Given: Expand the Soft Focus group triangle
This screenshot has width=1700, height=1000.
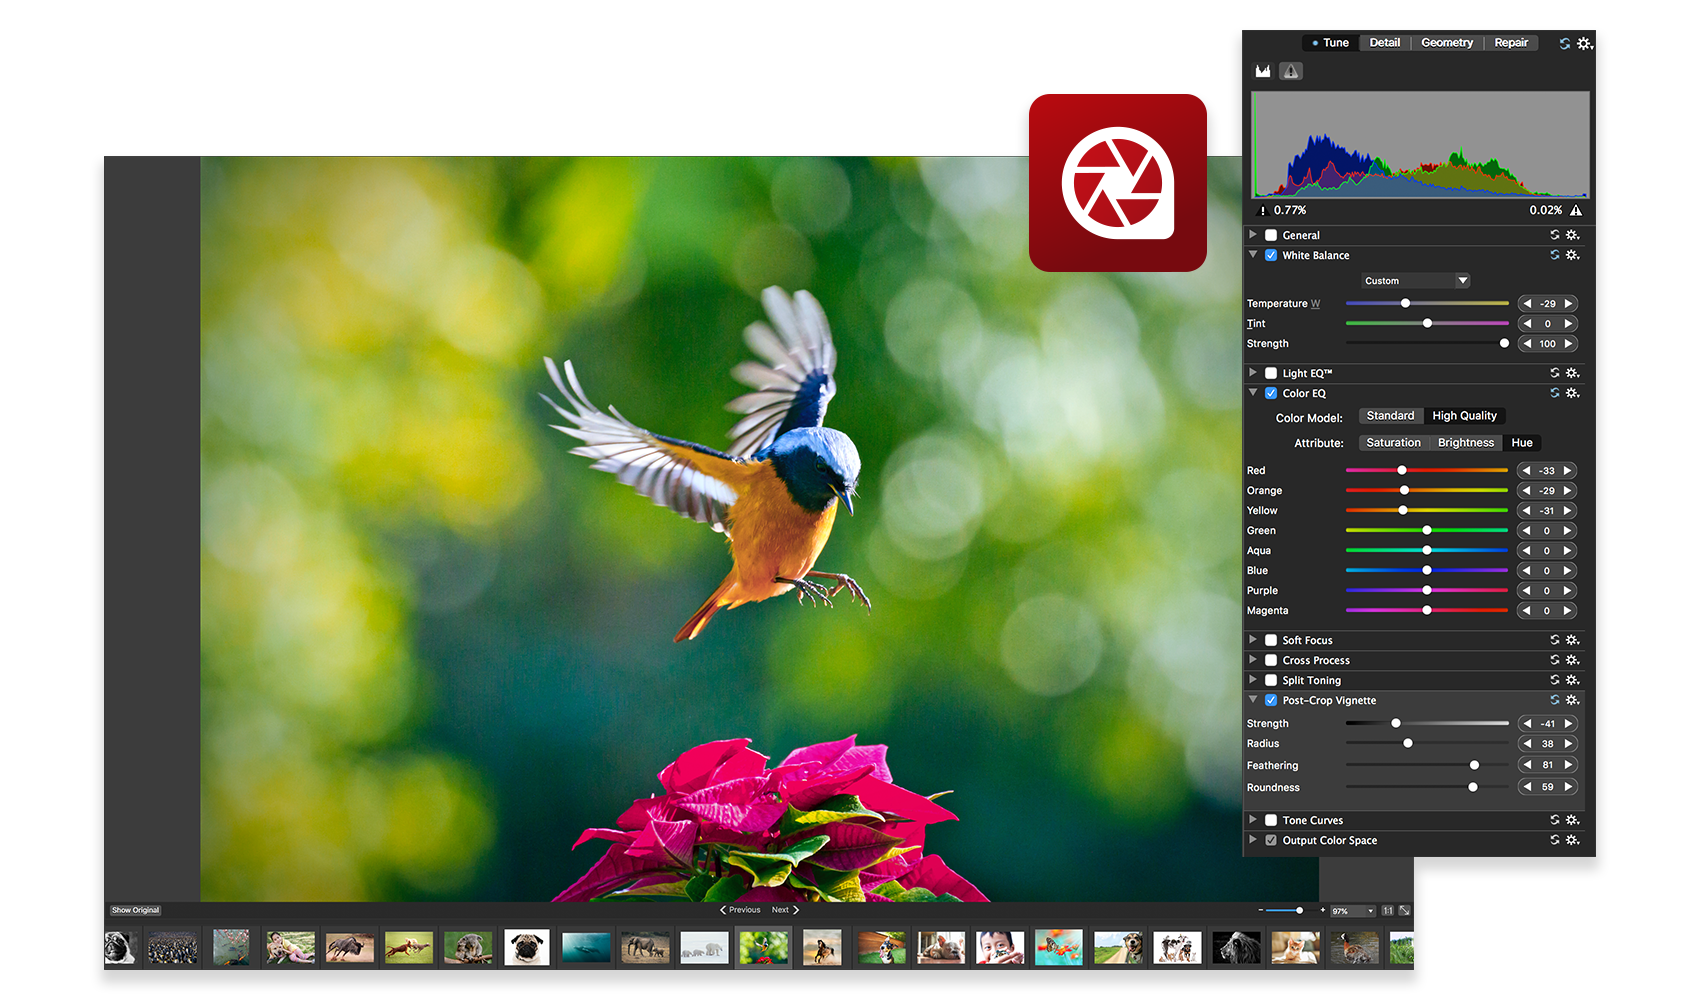Looking at the screenshot, I should pos(1252,639).
